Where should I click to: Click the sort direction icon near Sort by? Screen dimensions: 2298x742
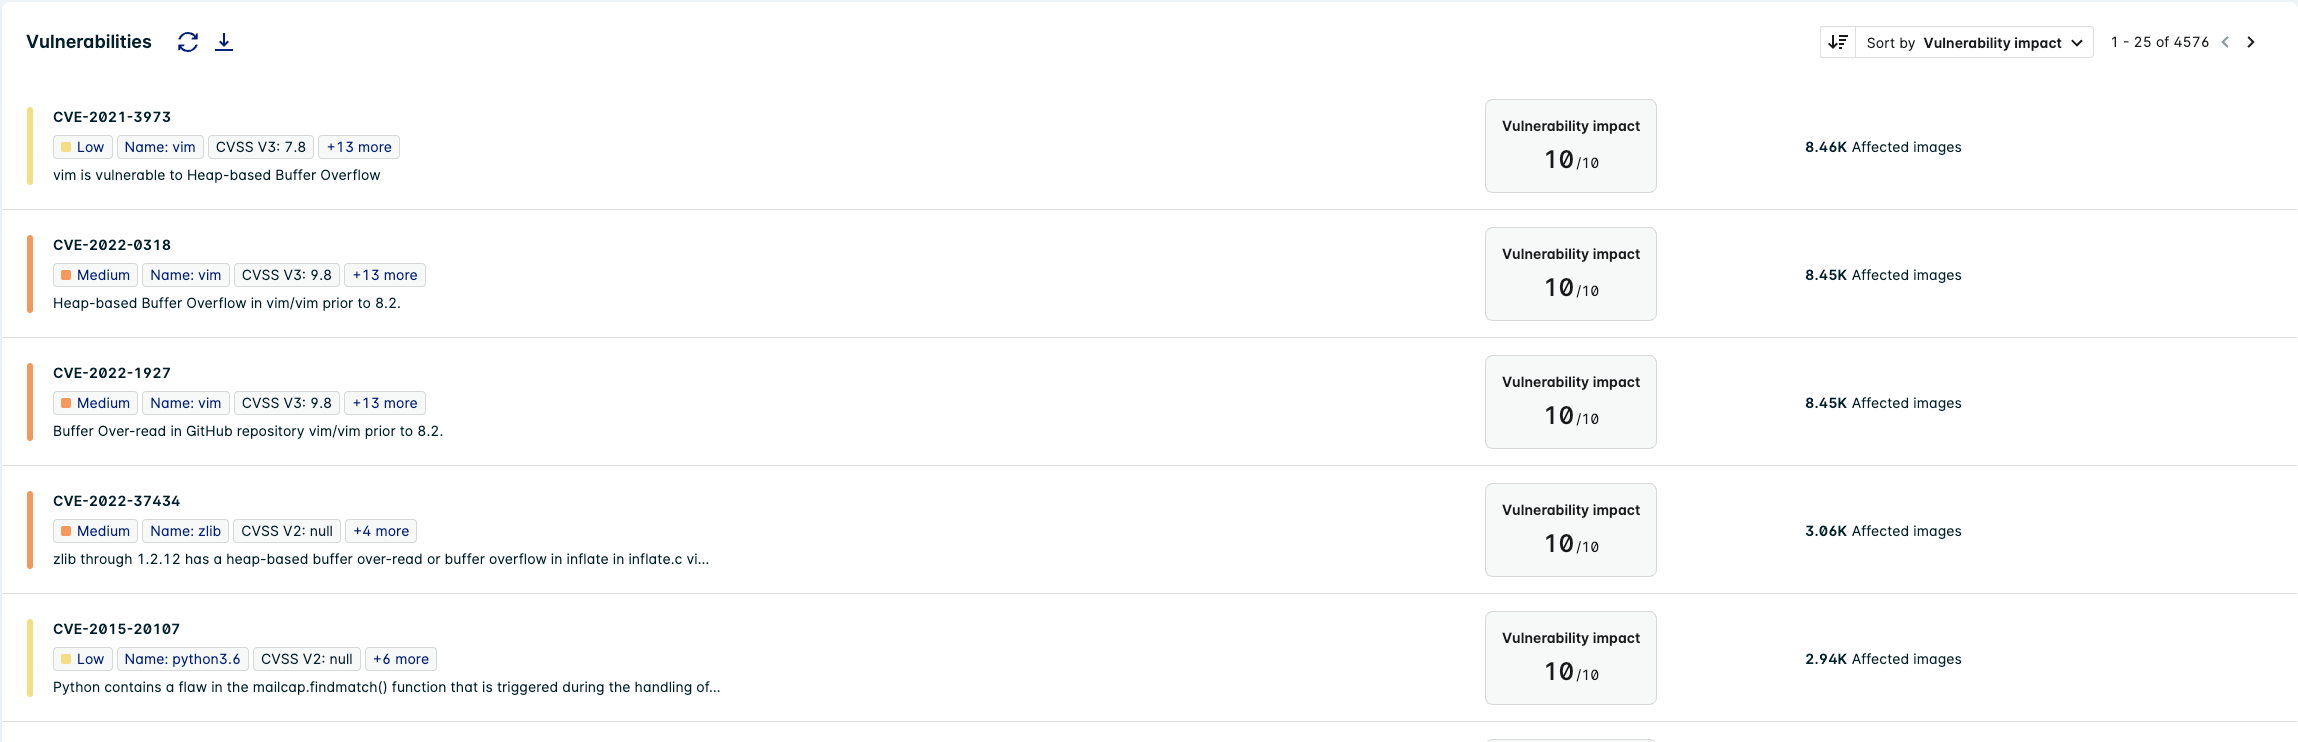point(1838,41)
